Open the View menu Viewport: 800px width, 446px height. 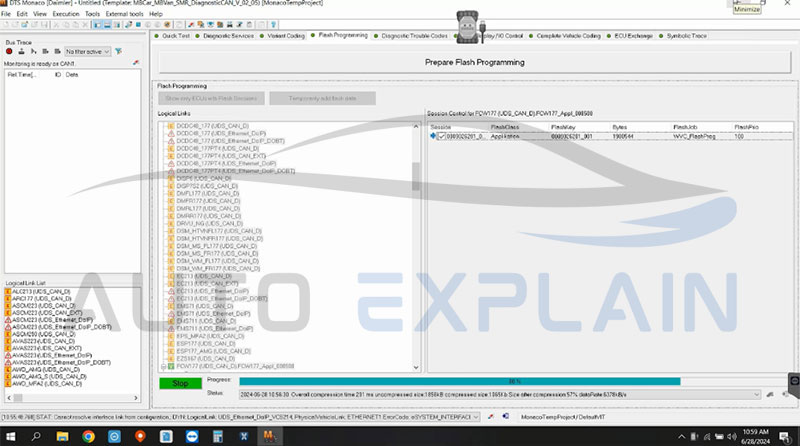(x=40, y=14)
